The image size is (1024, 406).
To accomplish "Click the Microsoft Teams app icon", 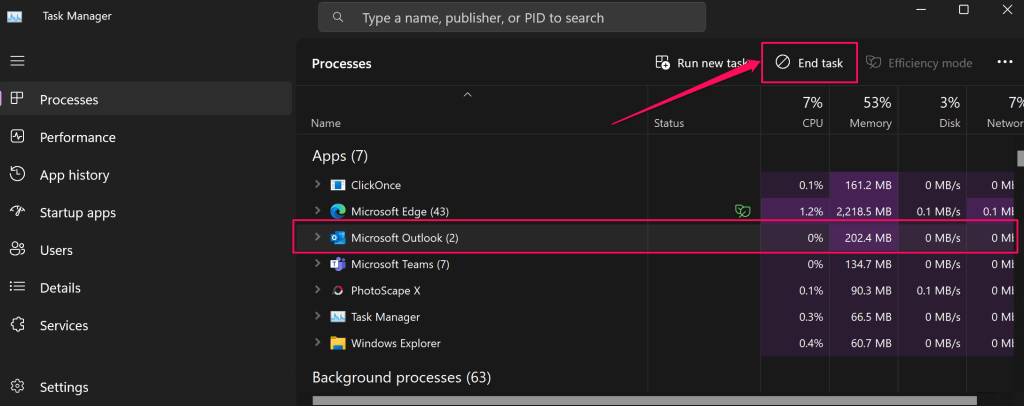I will point(338,264).
